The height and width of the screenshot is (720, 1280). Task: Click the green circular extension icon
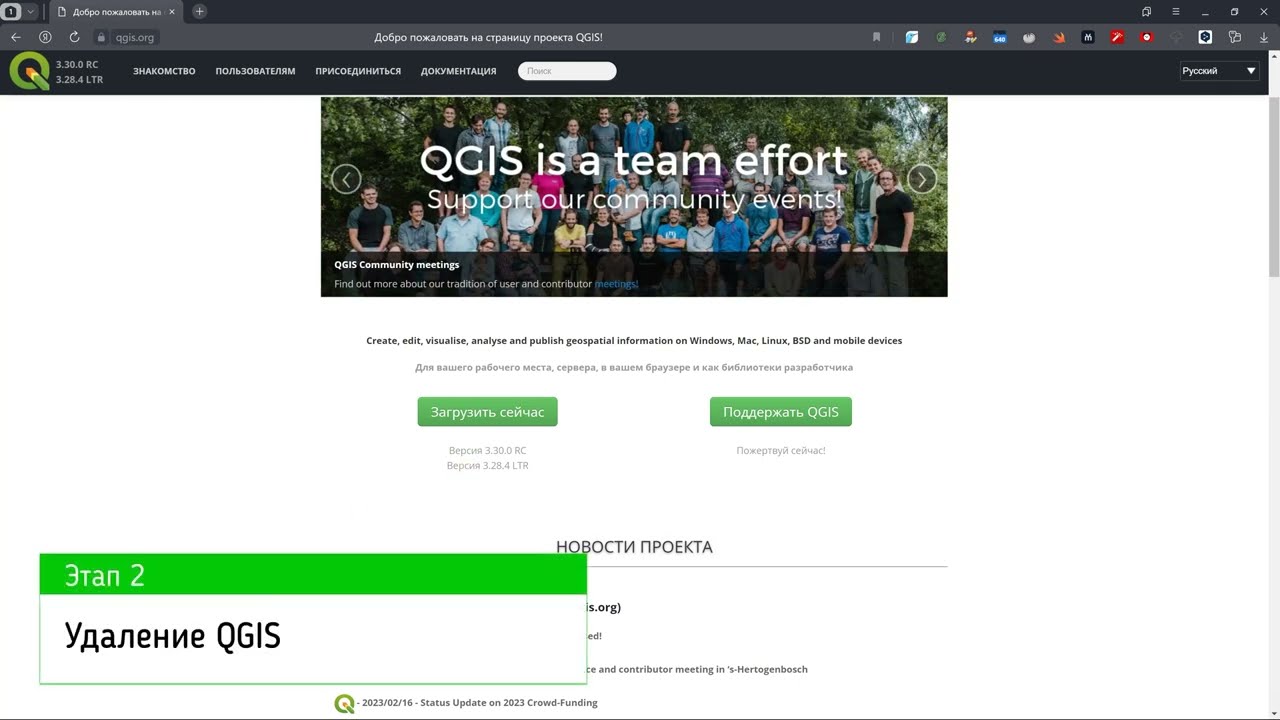[941, 37]
